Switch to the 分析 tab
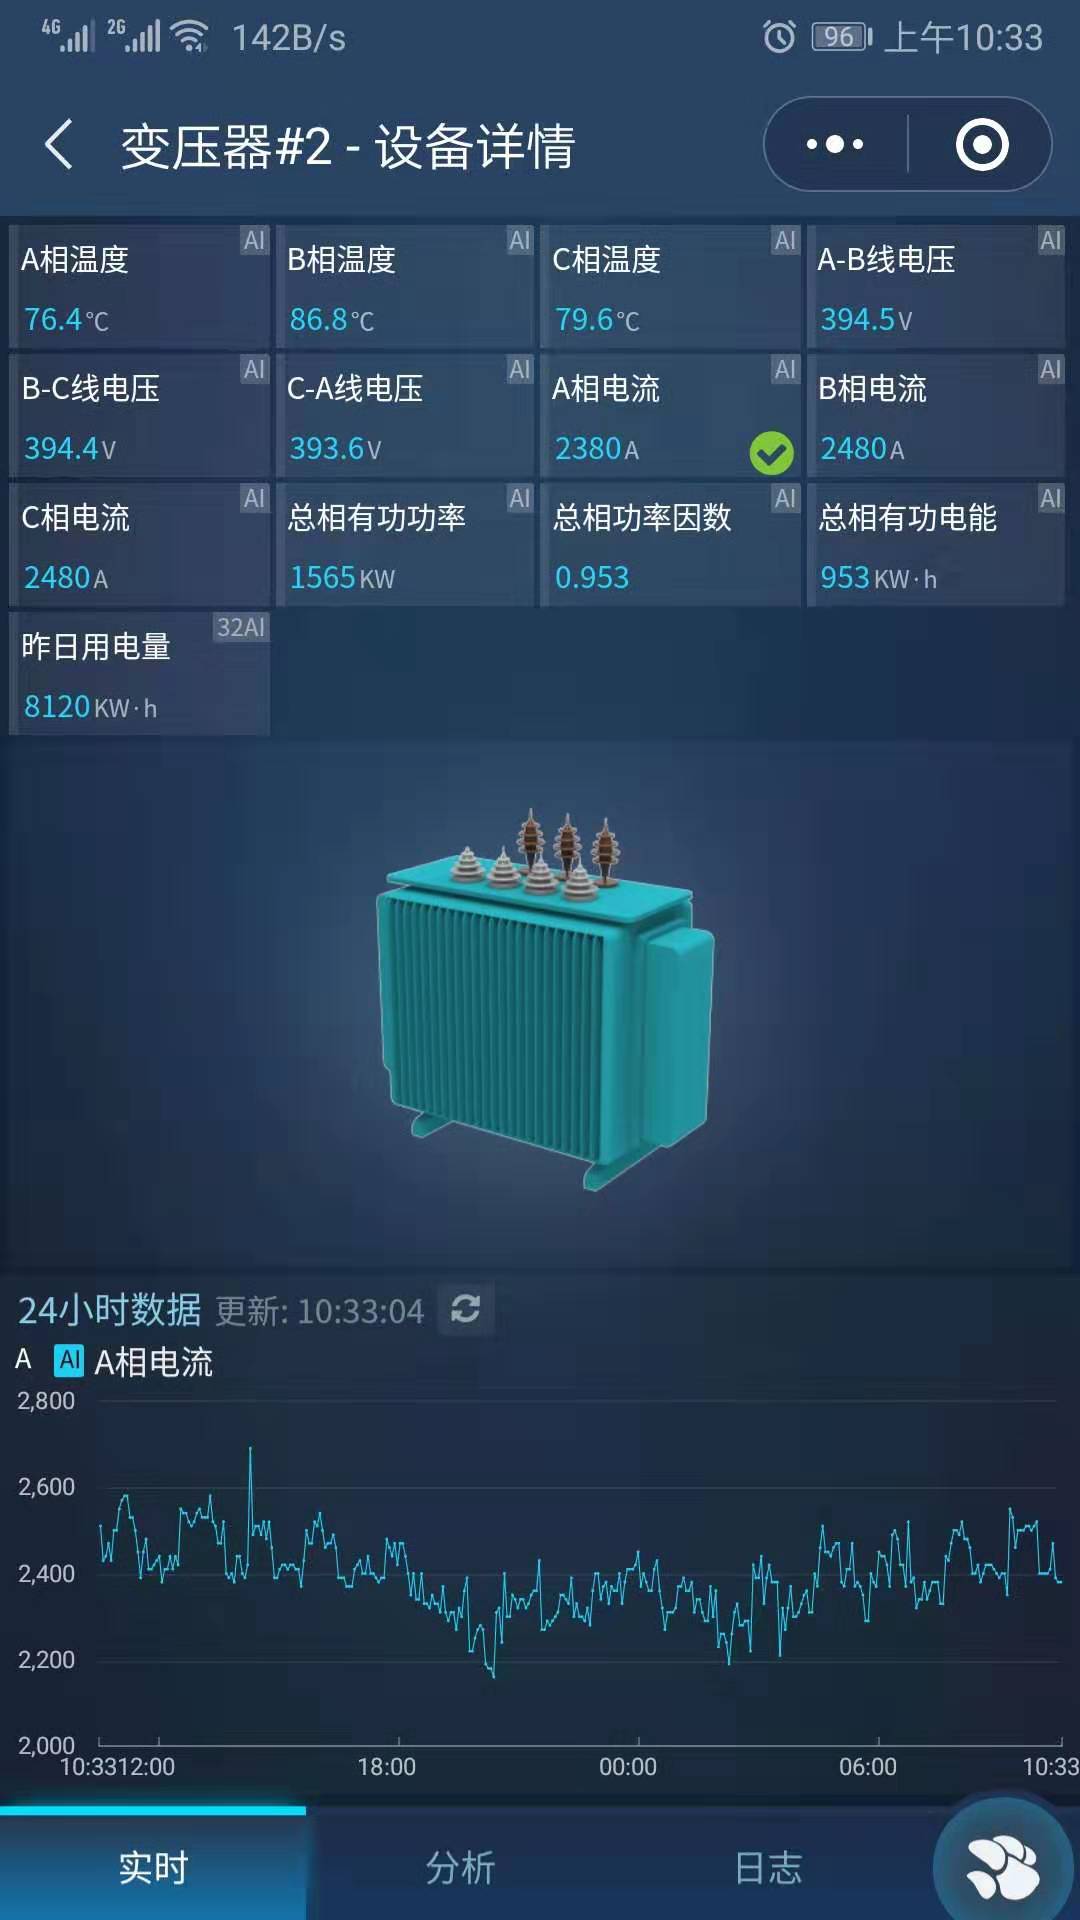The height and width of the screenshot is (1920, 1080). pos(460,1867)
